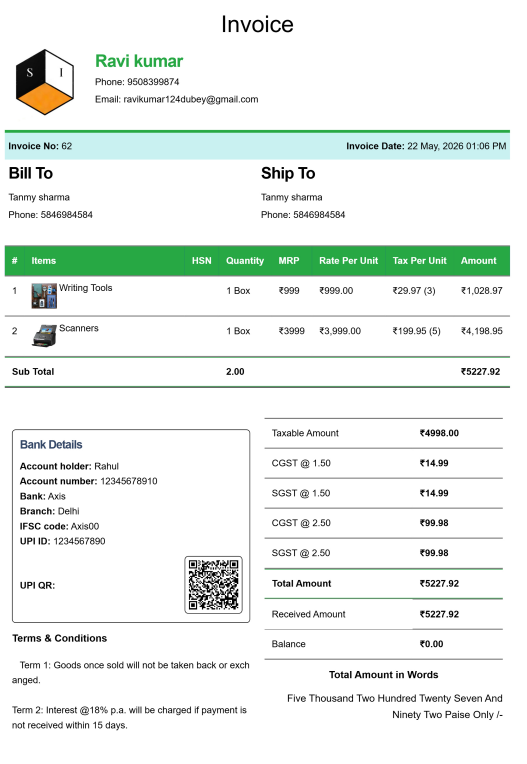The image size is (527, 764).
Task: Click the Total Amount label
Action: coord(301,584)
